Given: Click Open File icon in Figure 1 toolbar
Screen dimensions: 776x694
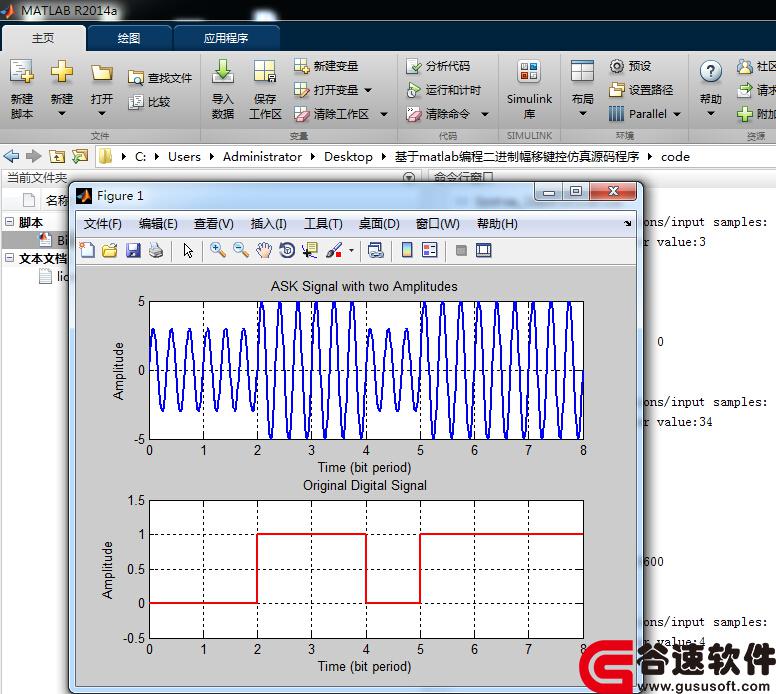Looking at the screenshot, I should (110, 250).
